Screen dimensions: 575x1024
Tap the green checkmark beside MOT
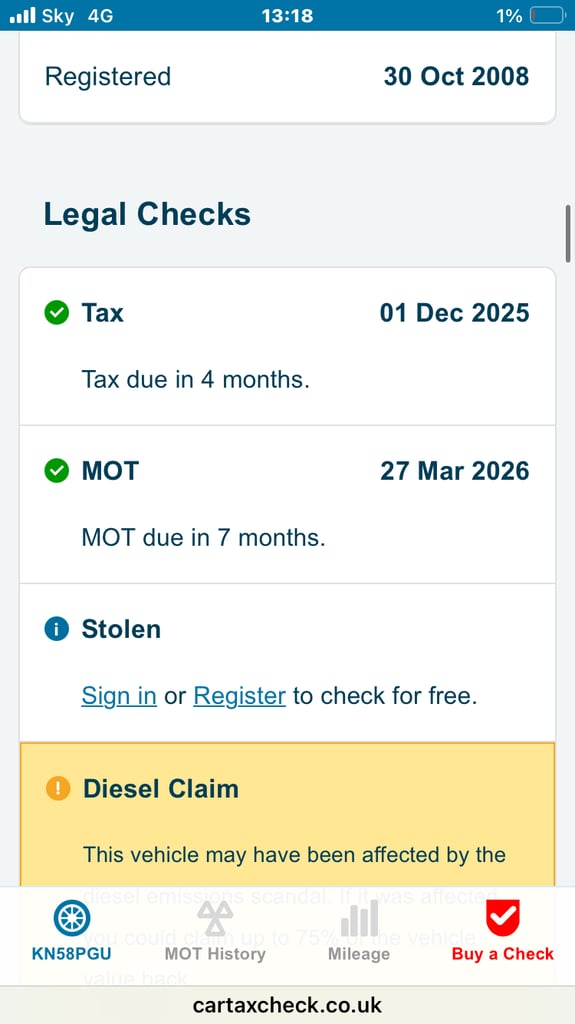coord(57,471)
